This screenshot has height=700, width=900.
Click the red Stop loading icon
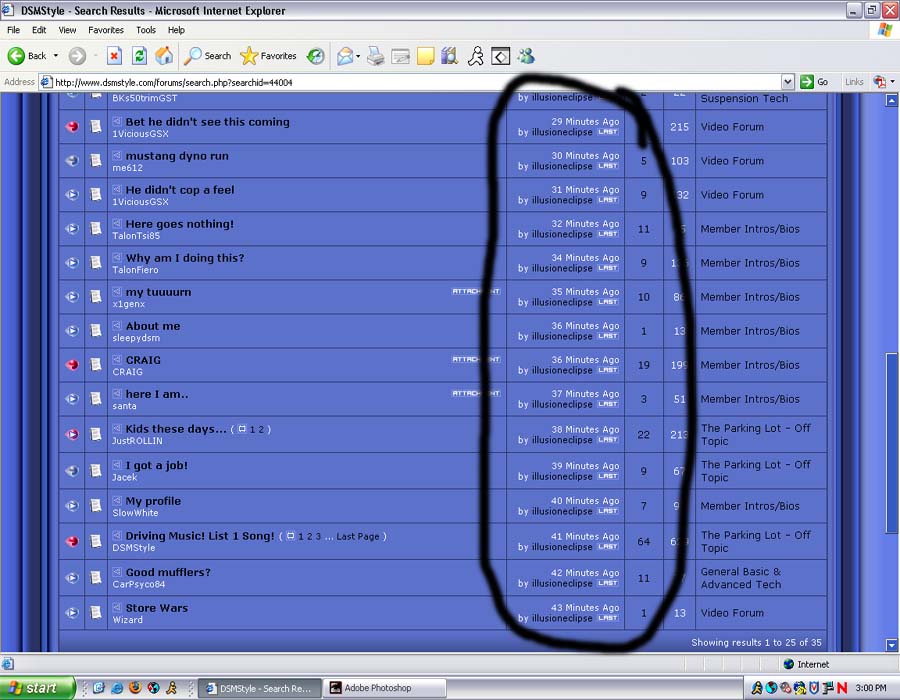pyautogui.click(x=114, y=56)
